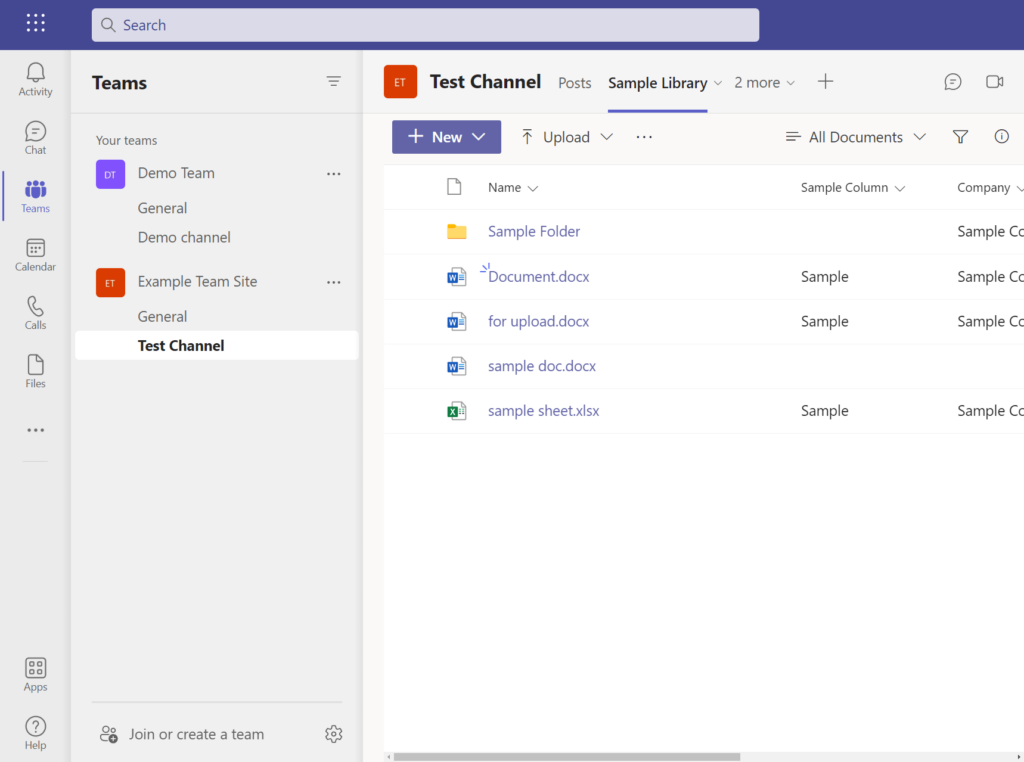The height and width of the screenshot is (762, 1024).
Task: Open the Demo channel
Action: (x=184, y=238)
